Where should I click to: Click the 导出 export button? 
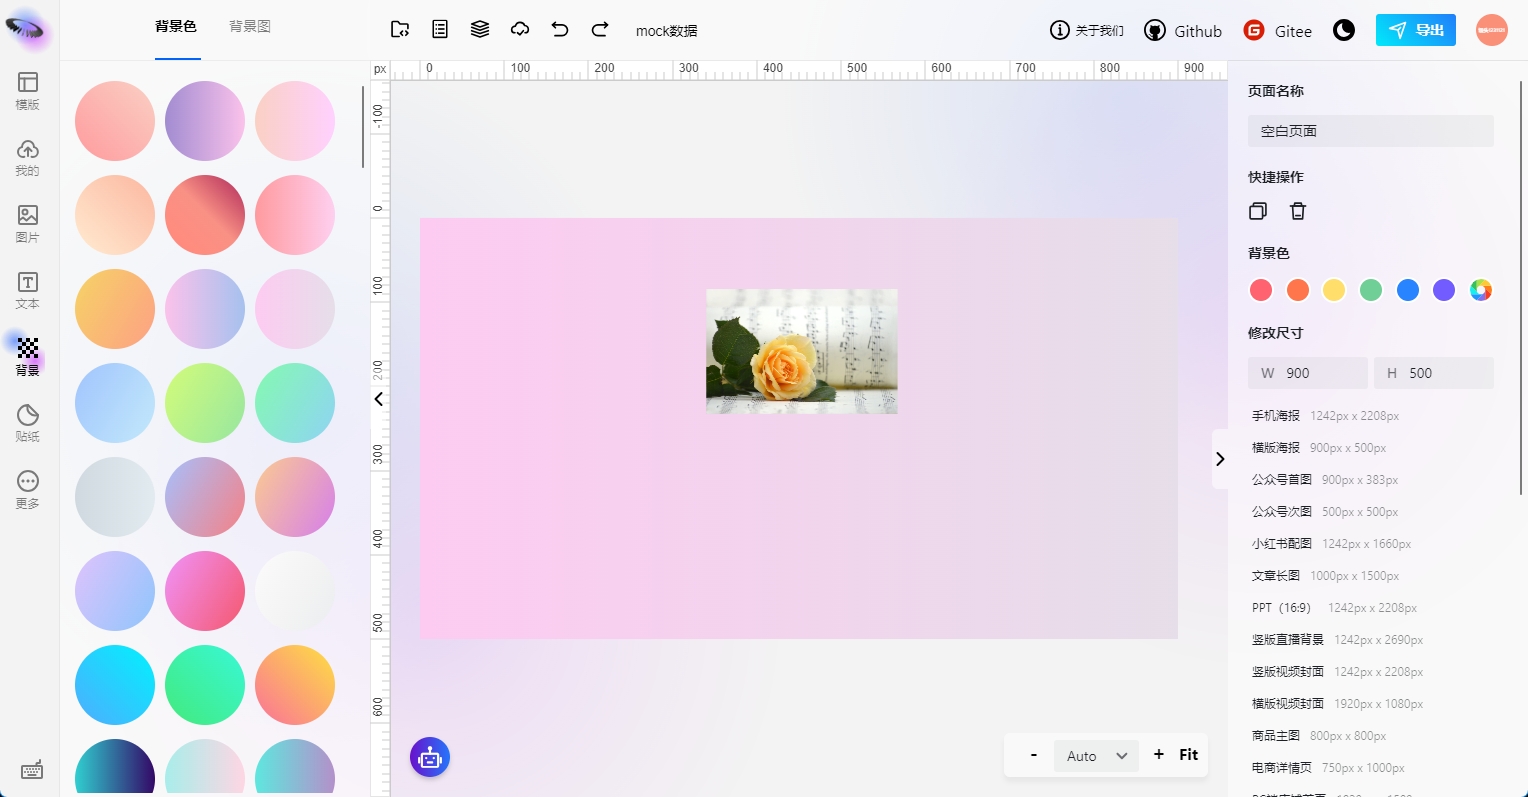click(x=1416, y=30)
